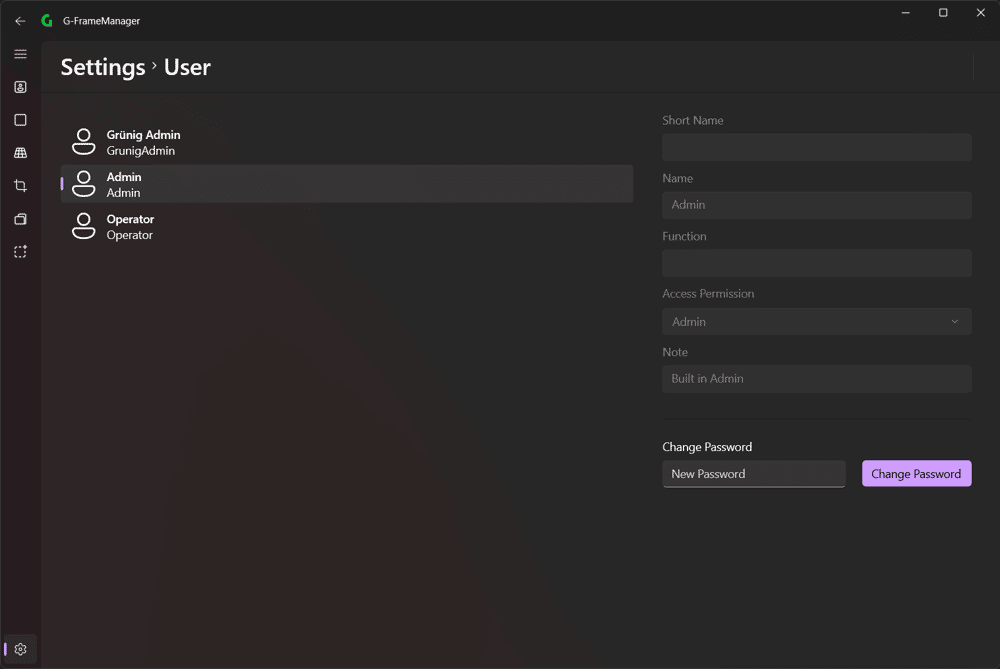Close the G-FrameManager window
This screenshot has height=669, width=1000.
(x=981, y=13)
